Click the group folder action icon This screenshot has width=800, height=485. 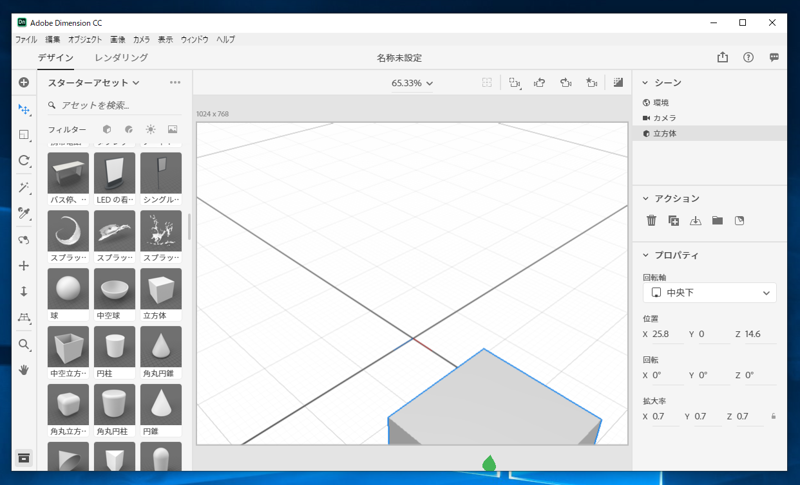click(x=717, y=220)
